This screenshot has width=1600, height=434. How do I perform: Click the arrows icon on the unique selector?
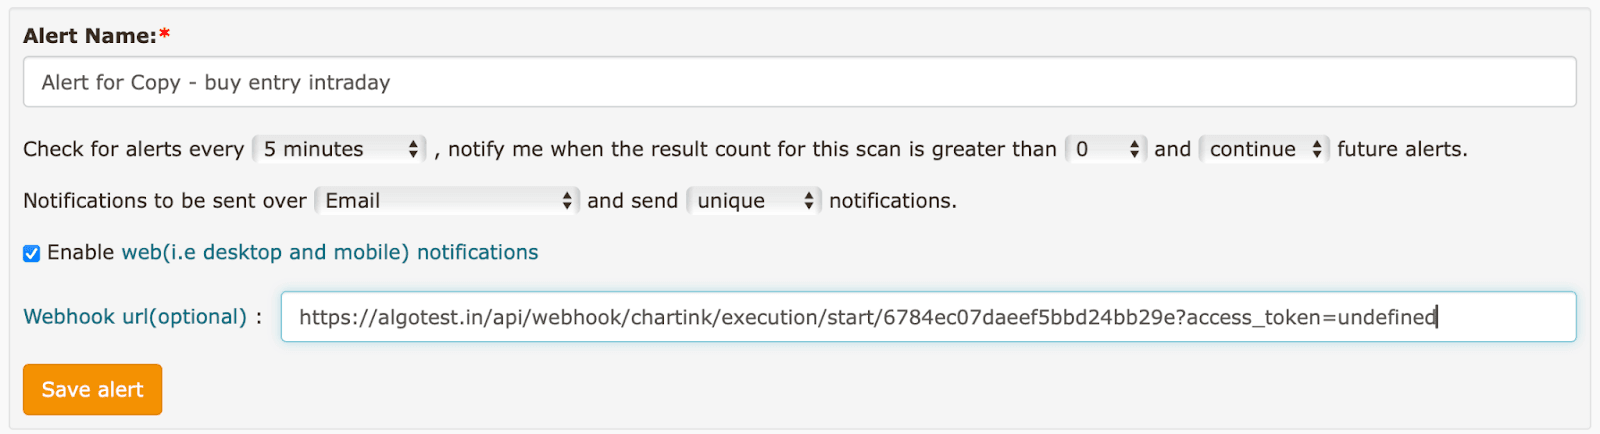[x=809, y=201]
